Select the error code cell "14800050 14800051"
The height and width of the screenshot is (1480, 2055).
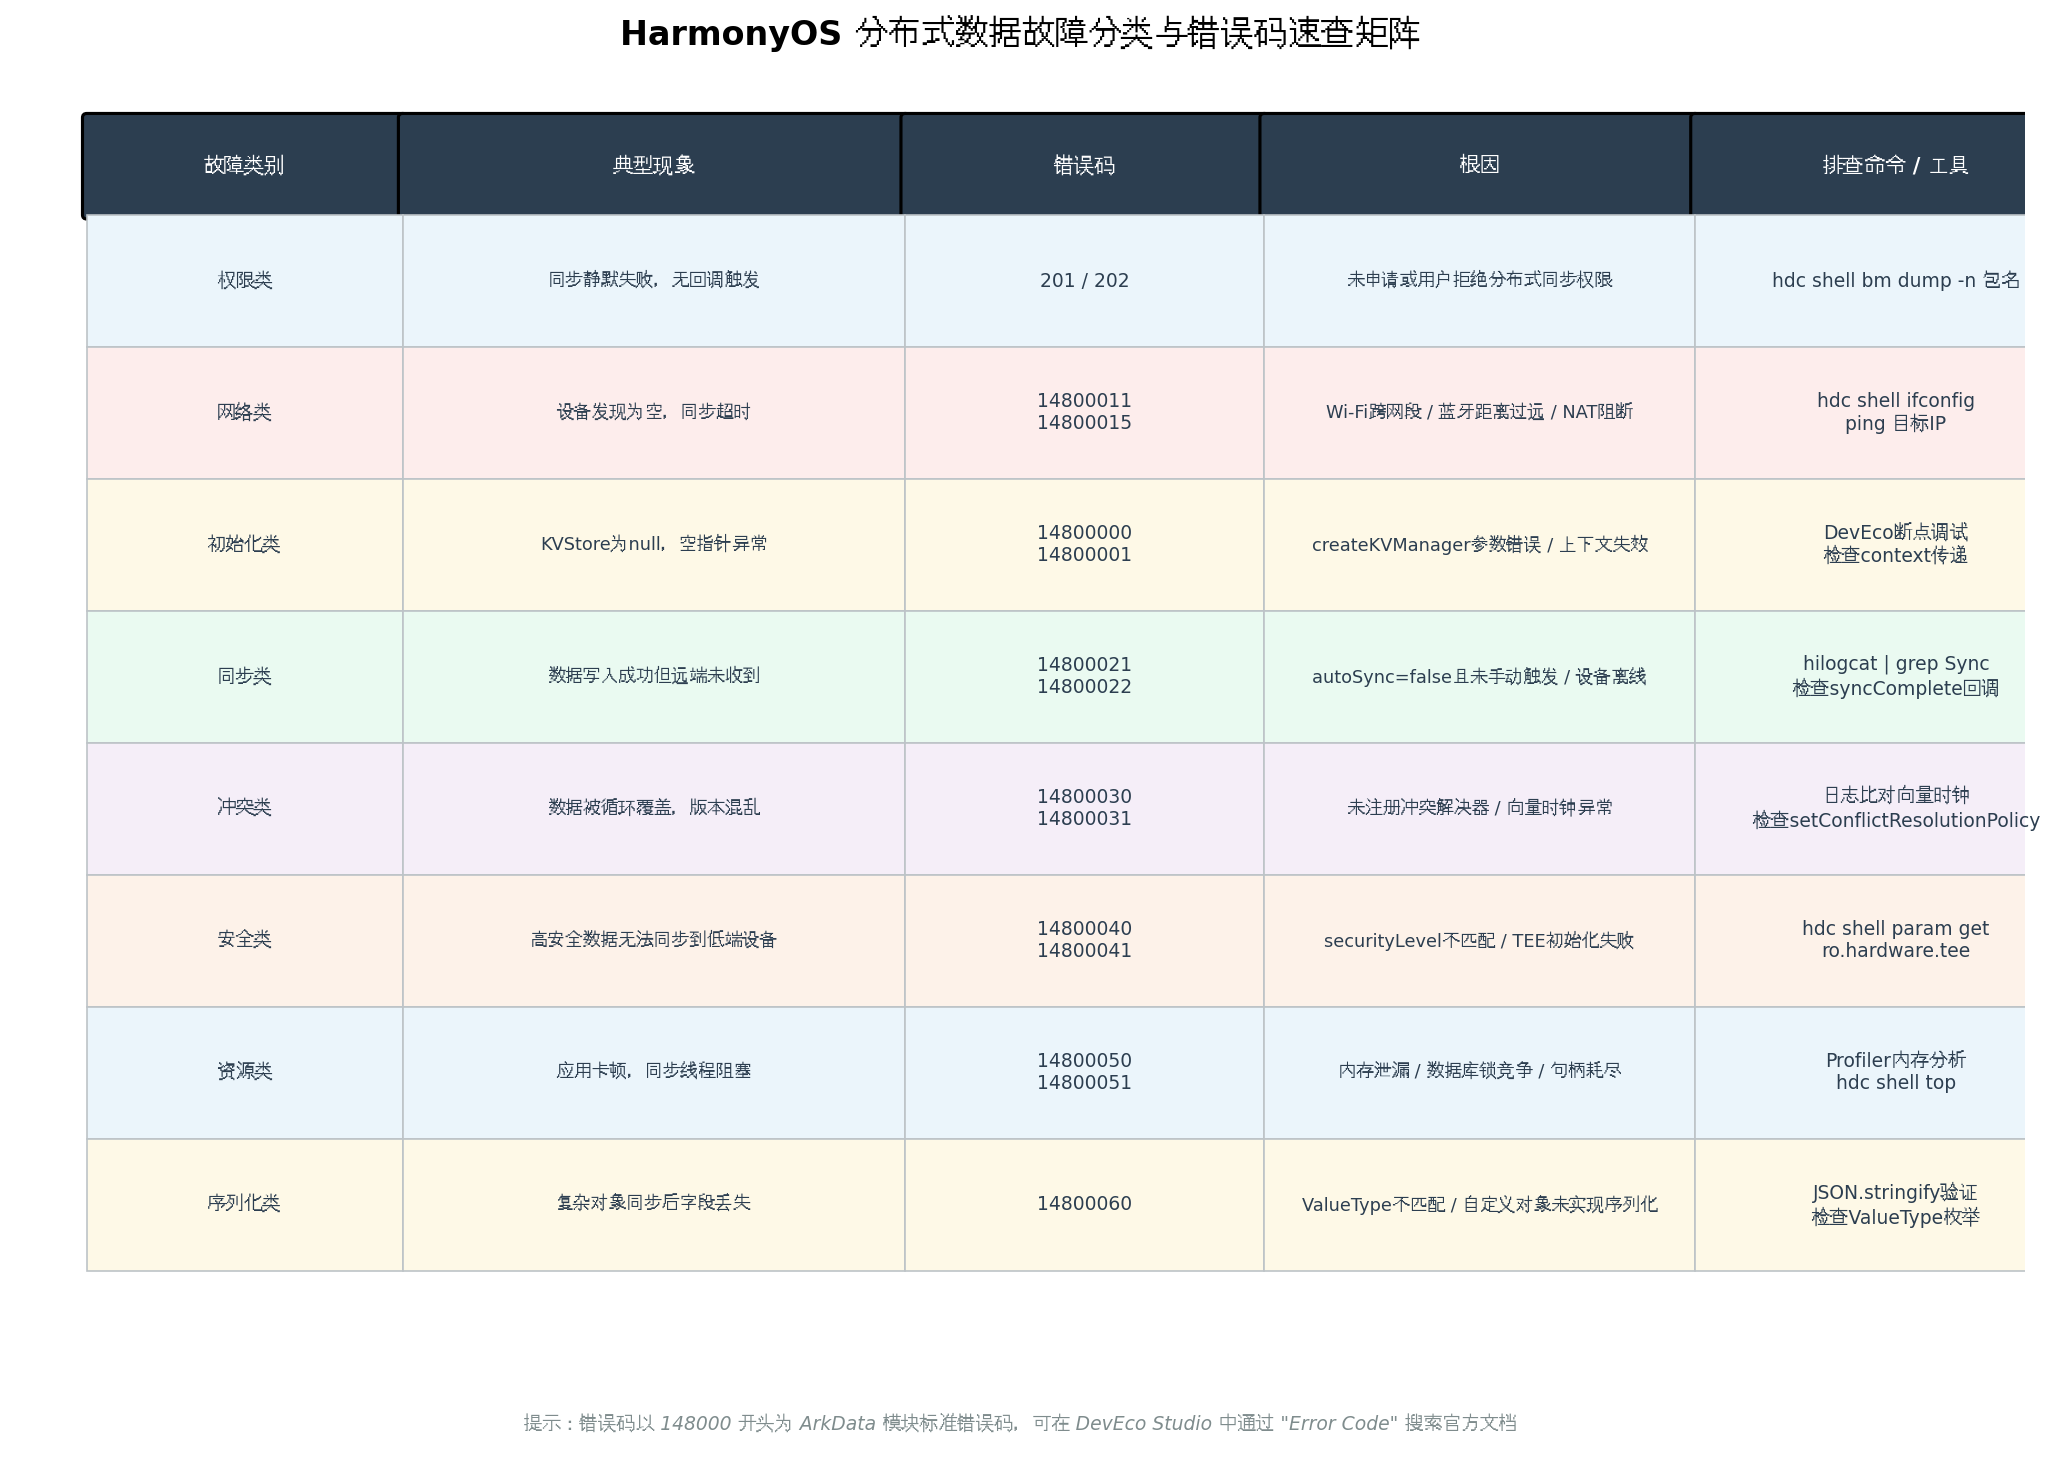coord(1084,1073)
